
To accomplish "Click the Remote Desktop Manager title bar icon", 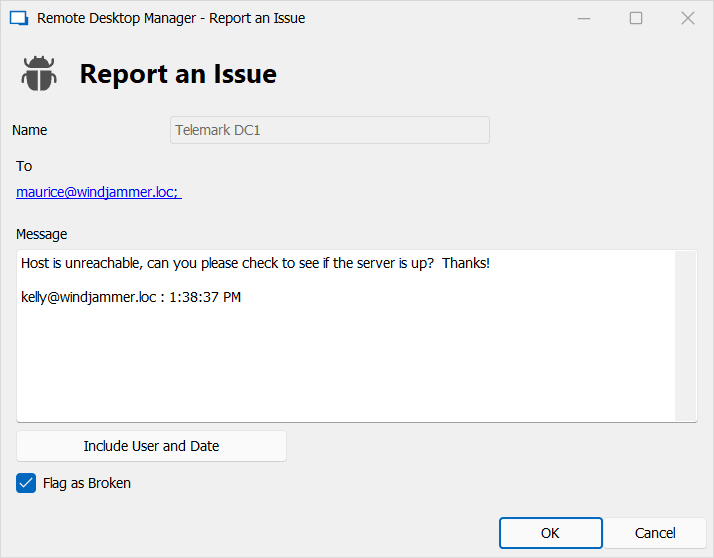I will point(18,18).
